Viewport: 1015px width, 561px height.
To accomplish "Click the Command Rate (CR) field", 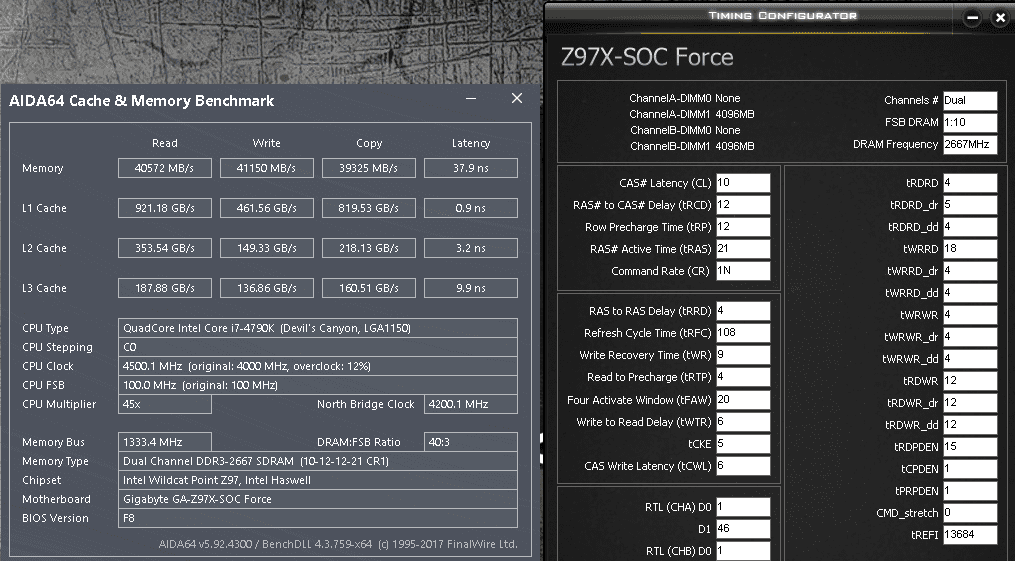I will (x=743, y=270).
